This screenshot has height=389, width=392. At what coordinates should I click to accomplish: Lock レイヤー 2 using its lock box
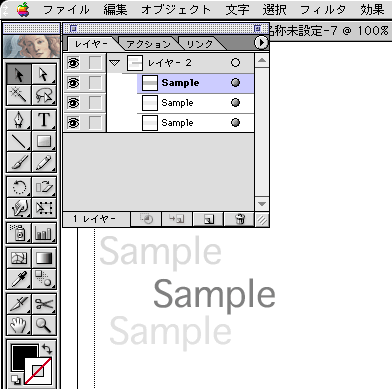(x=95, y=63)
